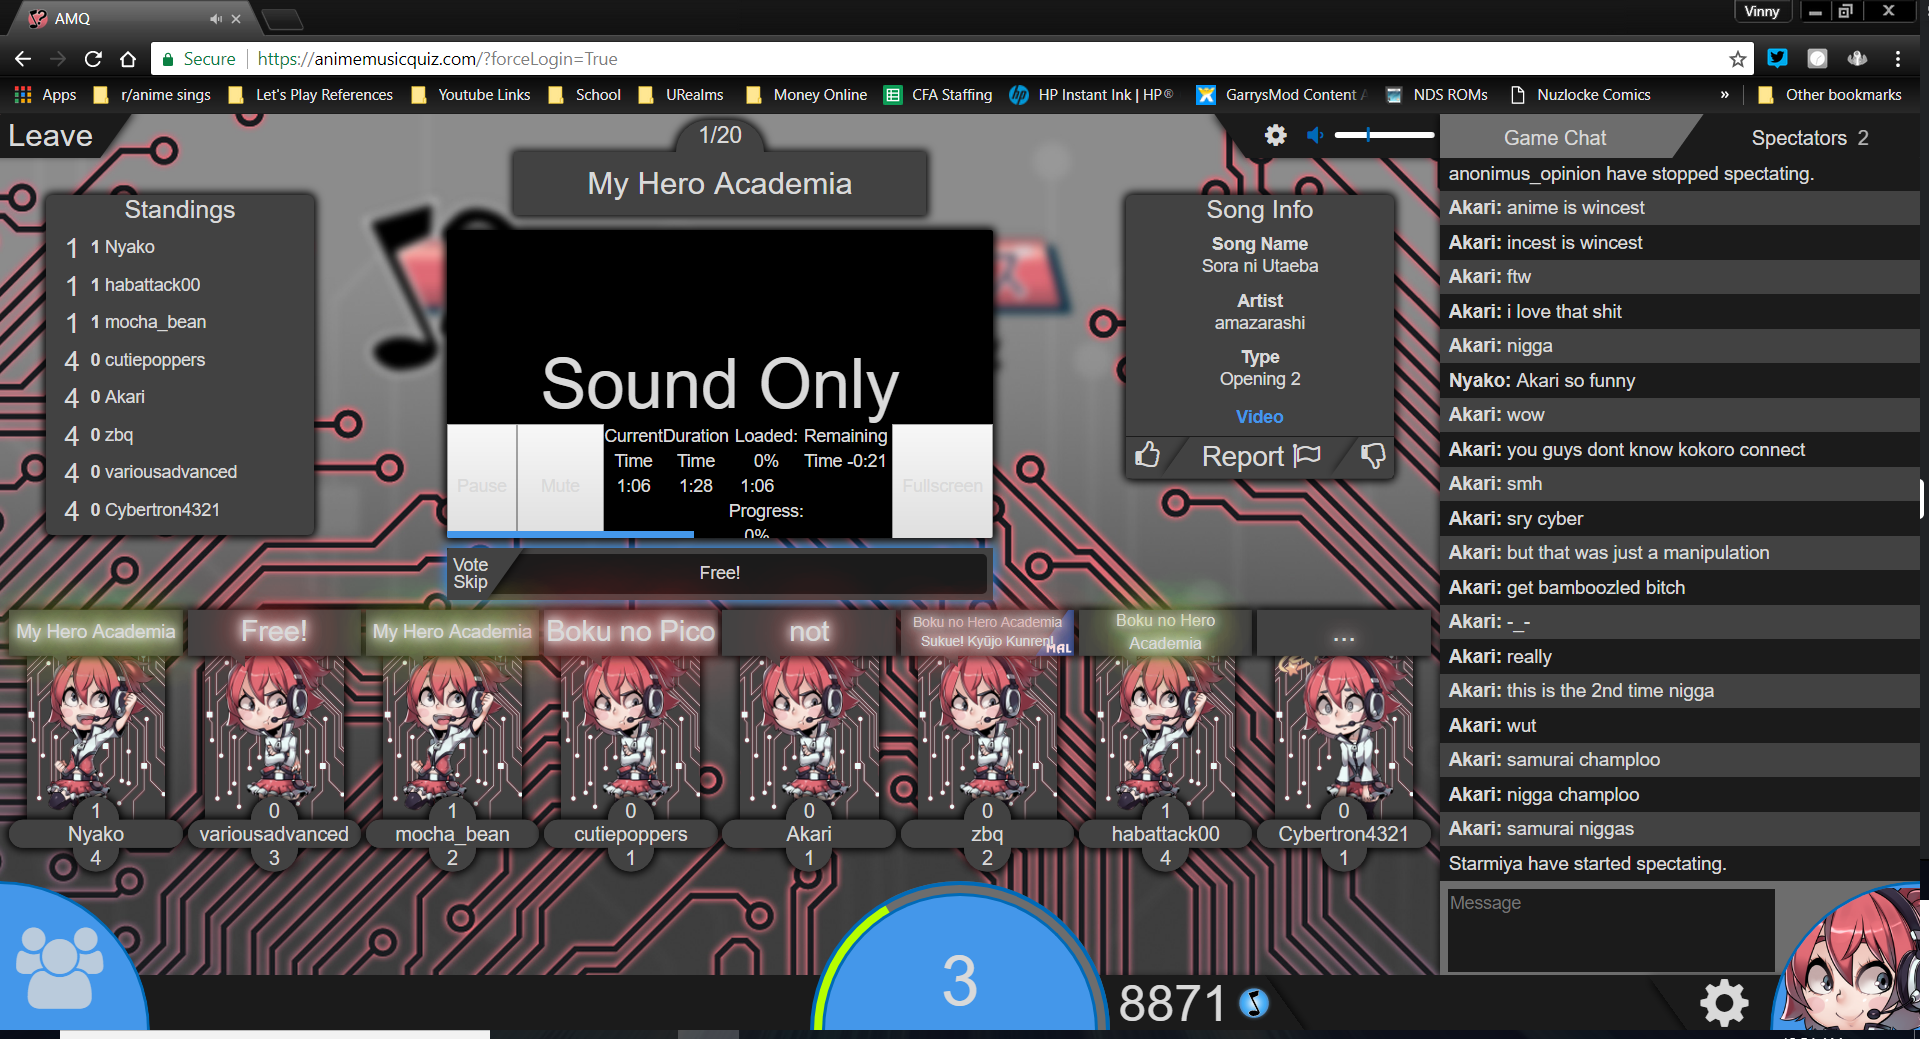Open the GarrysMod Content bookmark
The width and height of the screenshot is (1929, 1039).
(1282, 95)
